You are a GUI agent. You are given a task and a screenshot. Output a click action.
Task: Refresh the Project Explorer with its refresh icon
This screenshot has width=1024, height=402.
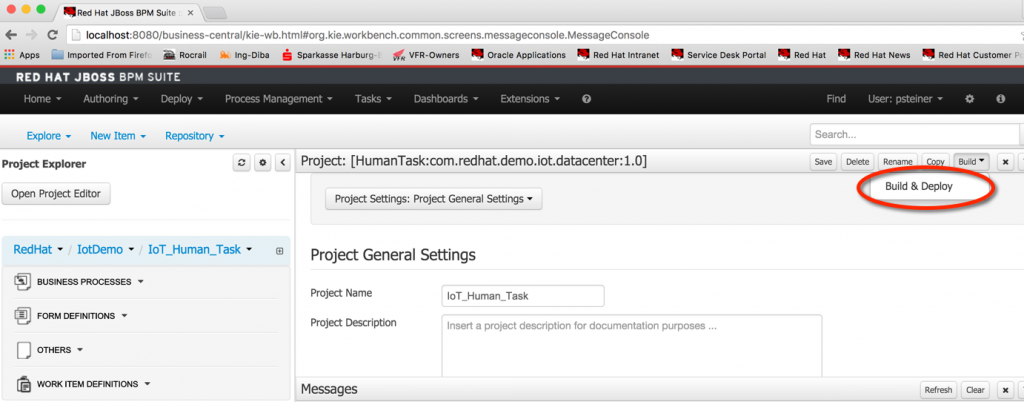(x=242, y=163)
